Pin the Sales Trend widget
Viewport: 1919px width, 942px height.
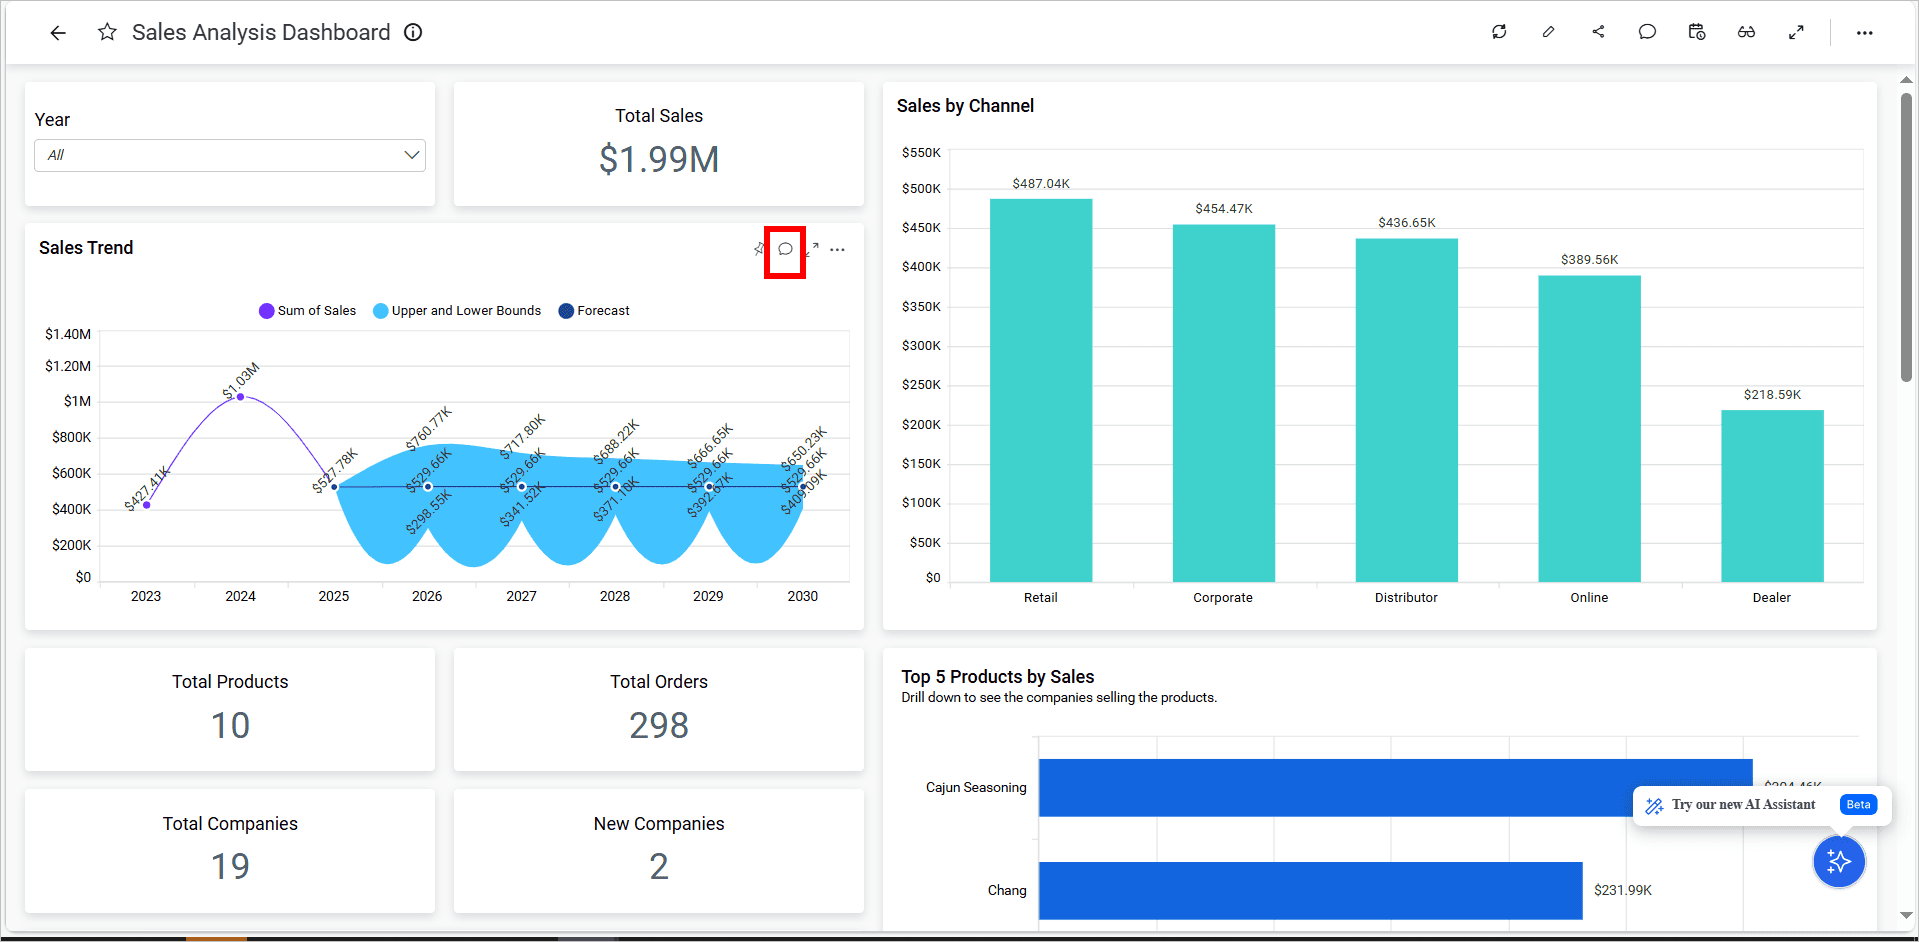tap(758, 249)
